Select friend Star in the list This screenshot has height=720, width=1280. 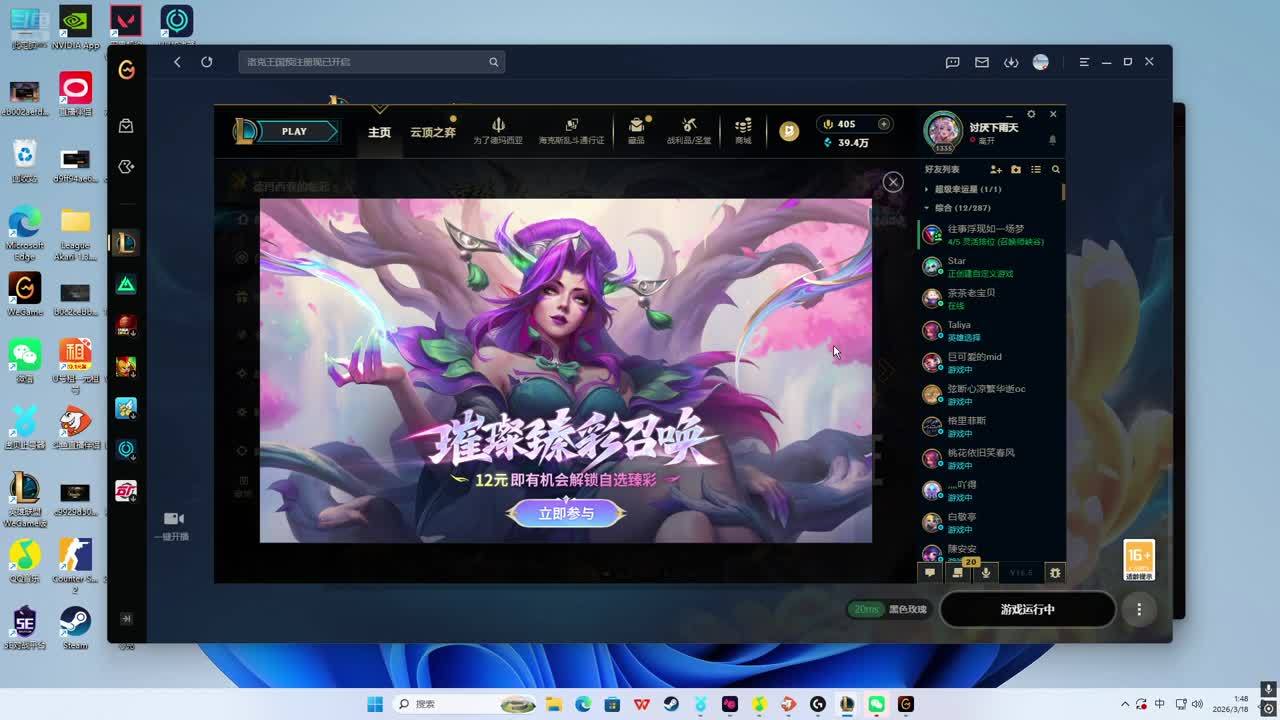click(x=990, y=267)
